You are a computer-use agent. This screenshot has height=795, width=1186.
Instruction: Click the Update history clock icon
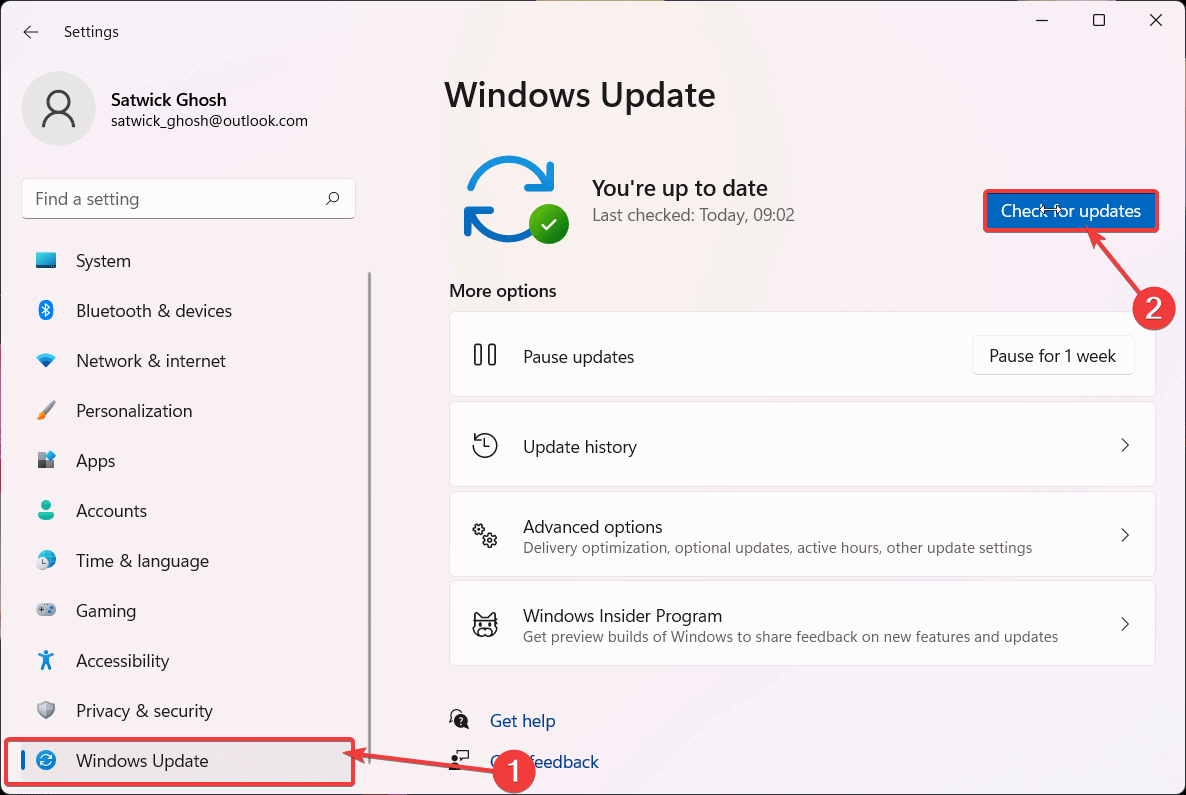pos(485,446)
